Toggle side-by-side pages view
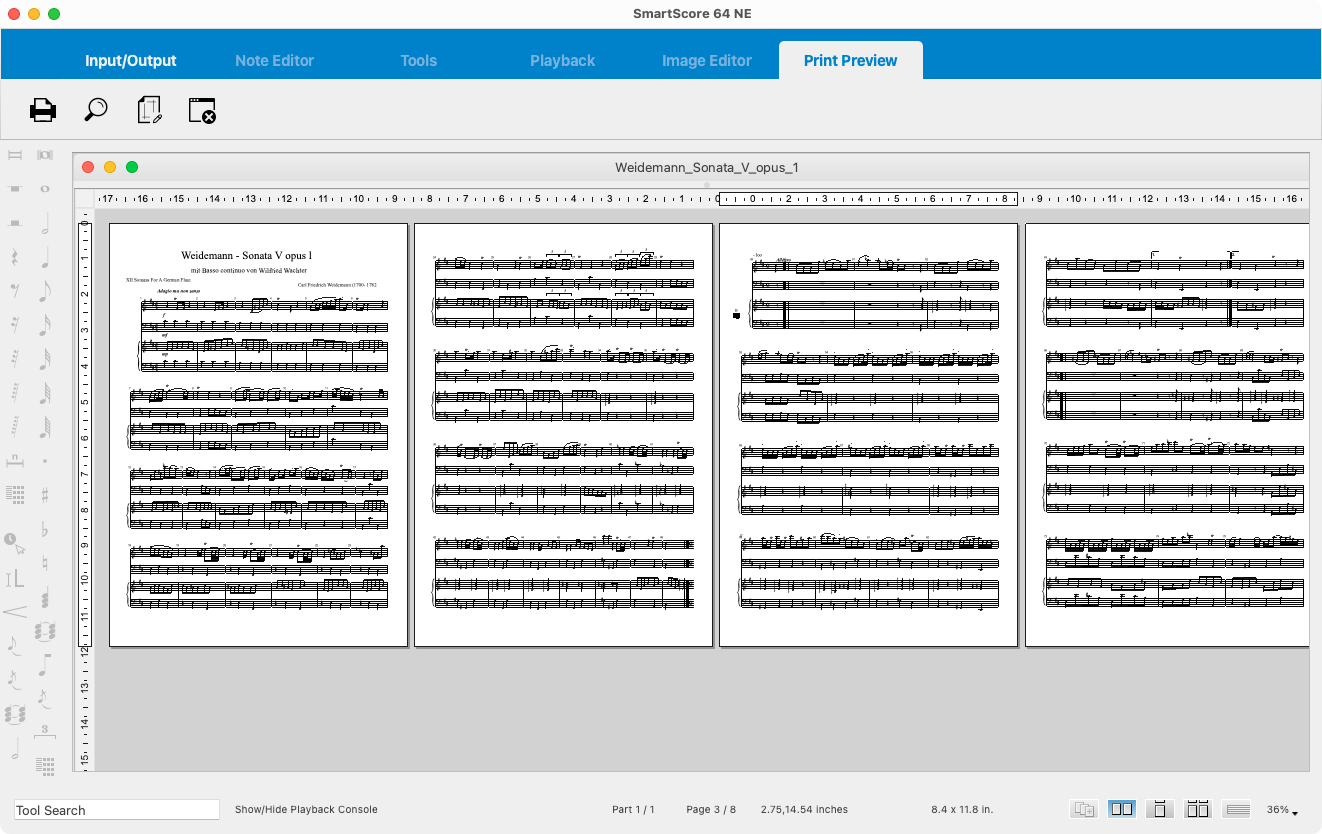Viewport: 1322px width, 834px height. click(x=1122, y=809)
